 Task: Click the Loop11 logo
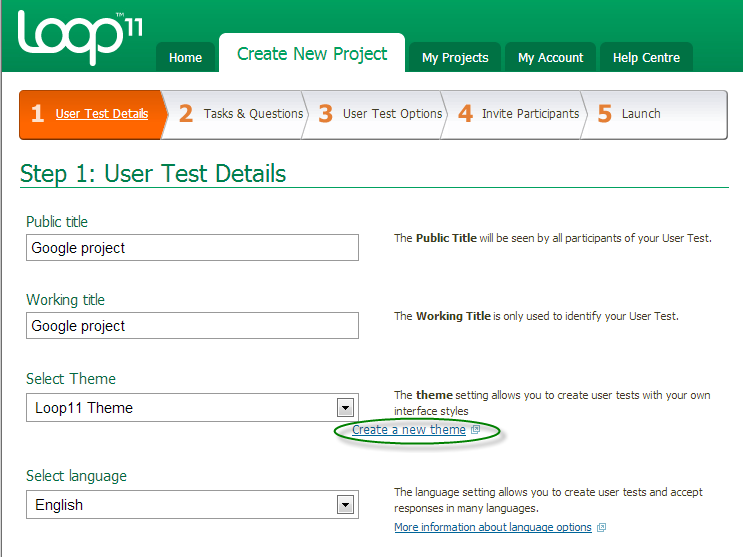[x=80, y=37]
